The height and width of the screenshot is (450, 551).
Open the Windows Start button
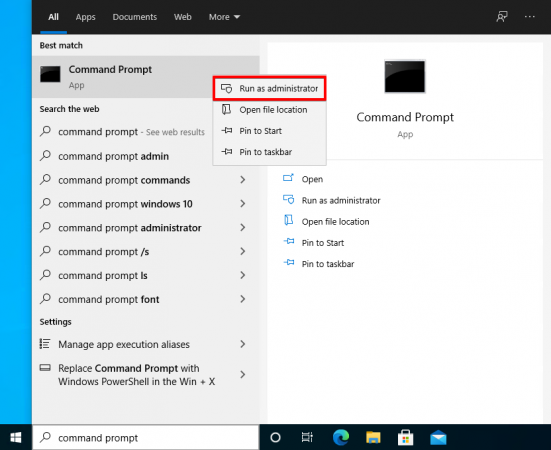[16, 437]
